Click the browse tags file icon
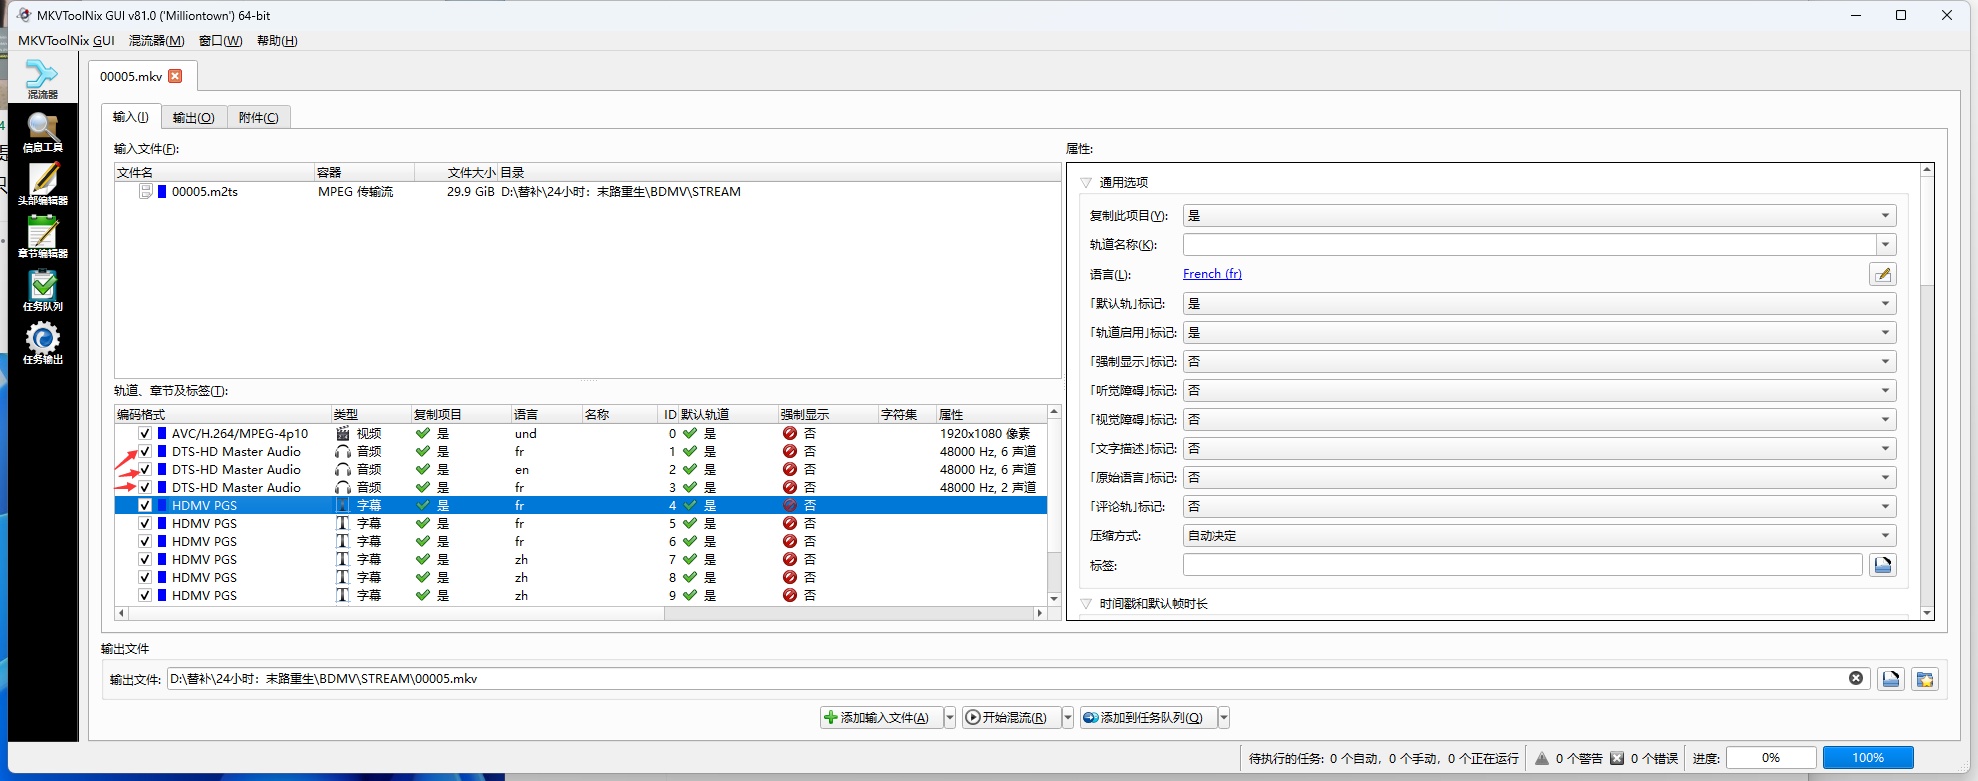The width and height of the screenshot is (1978, 781). pos(1882,565)
